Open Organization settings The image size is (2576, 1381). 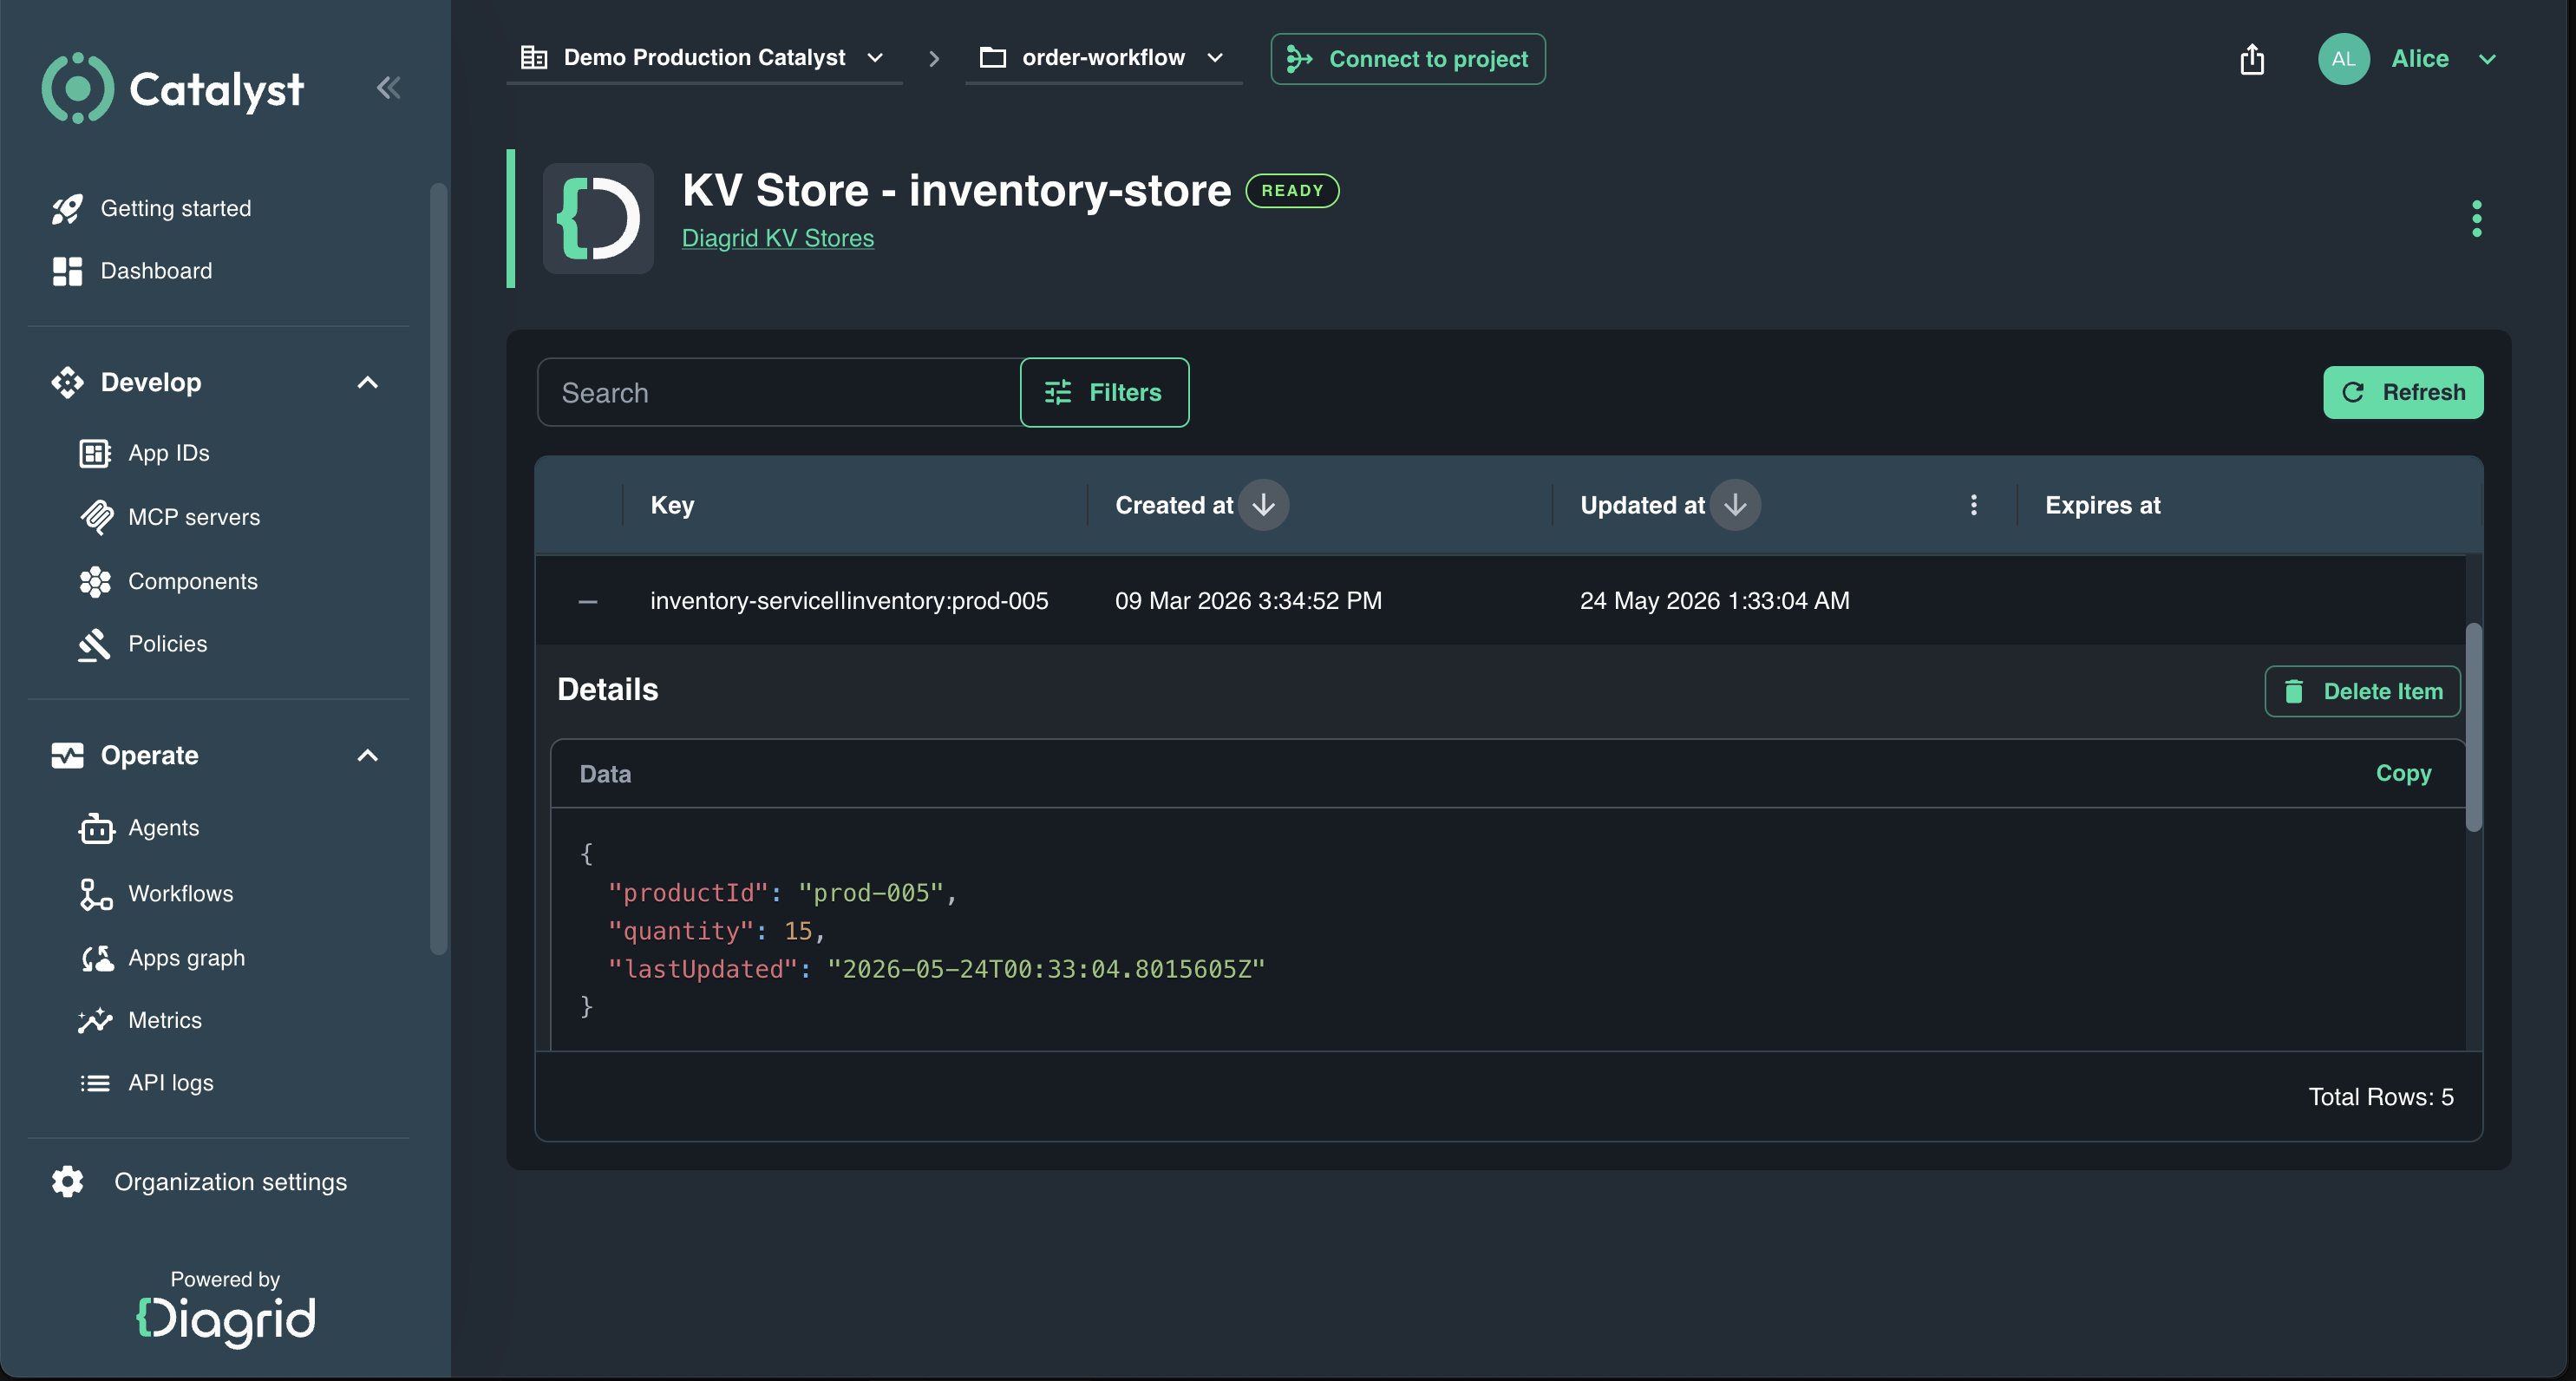tap(231, 1181)
